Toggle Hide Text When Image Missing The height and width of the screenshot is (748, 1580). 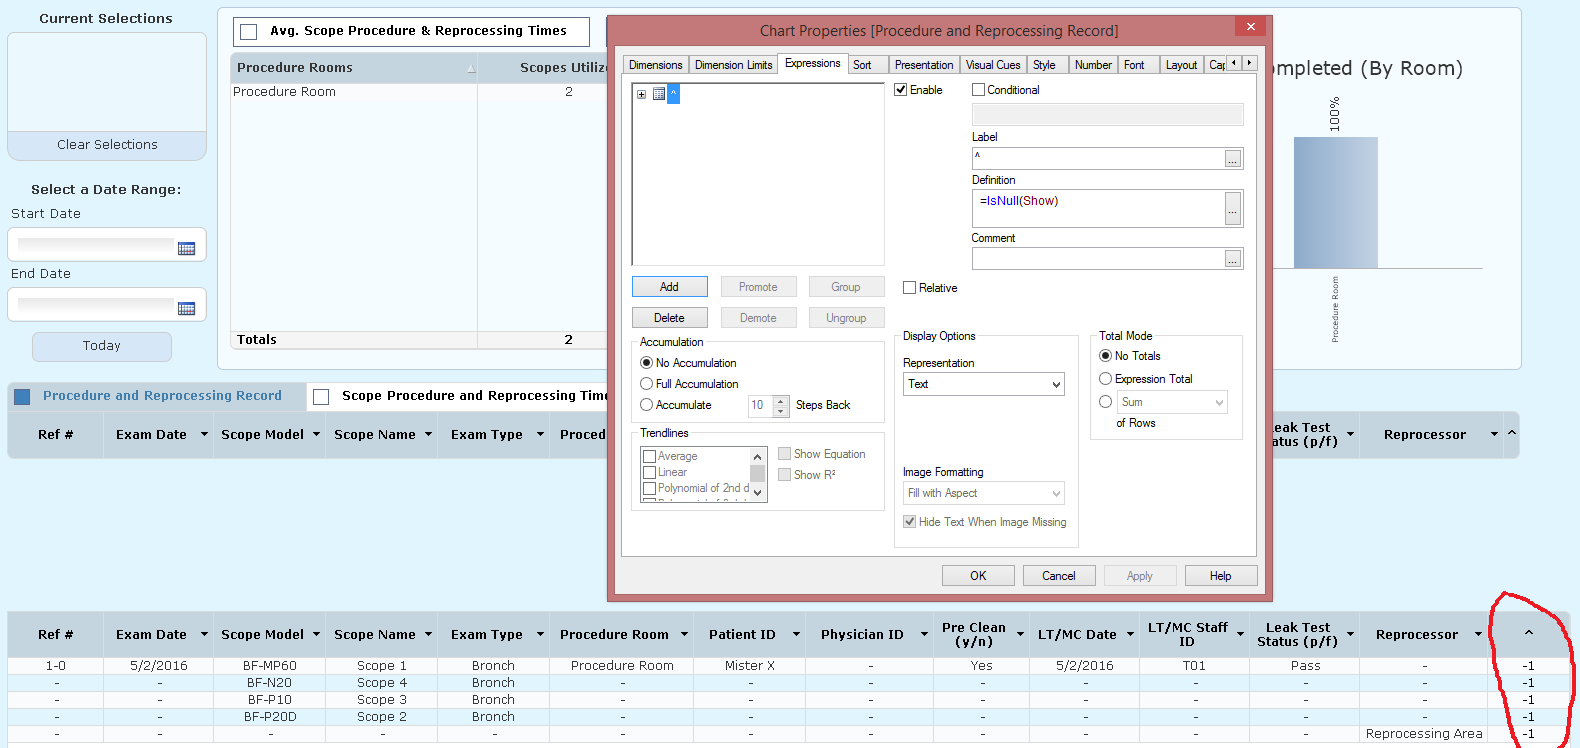[909, 522]
